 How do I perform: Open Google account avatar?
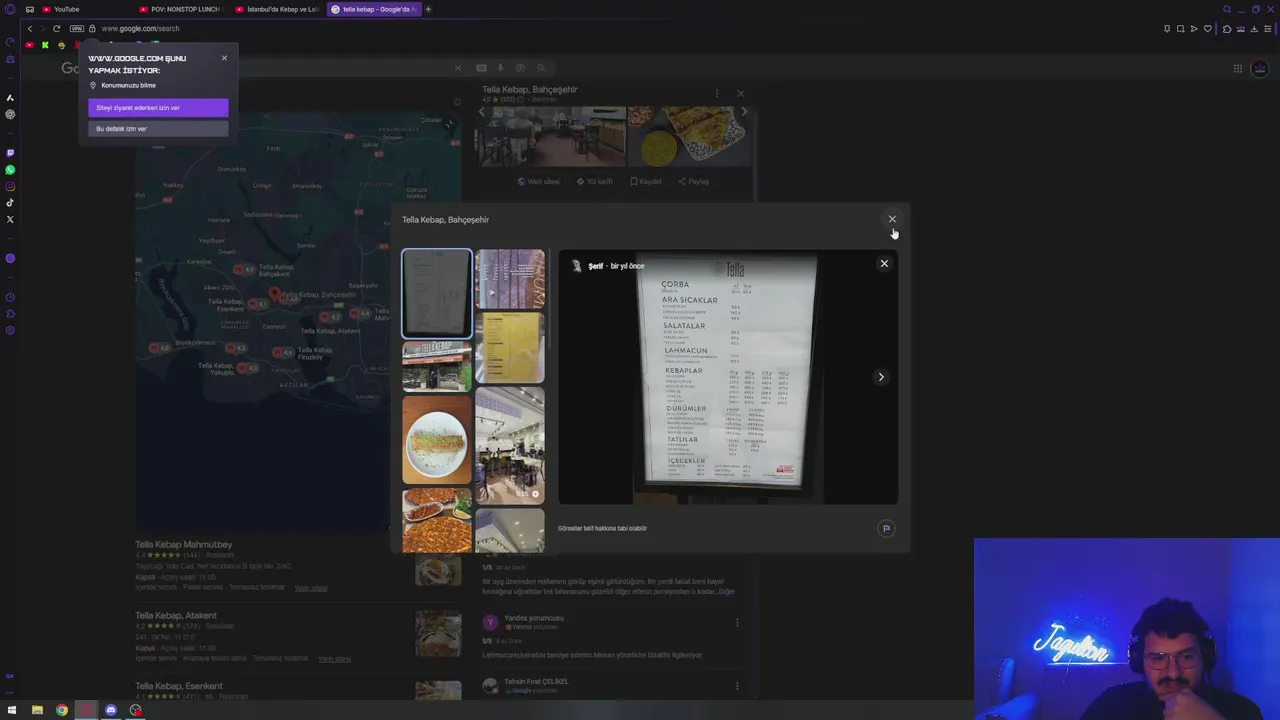pos(1260,68)
